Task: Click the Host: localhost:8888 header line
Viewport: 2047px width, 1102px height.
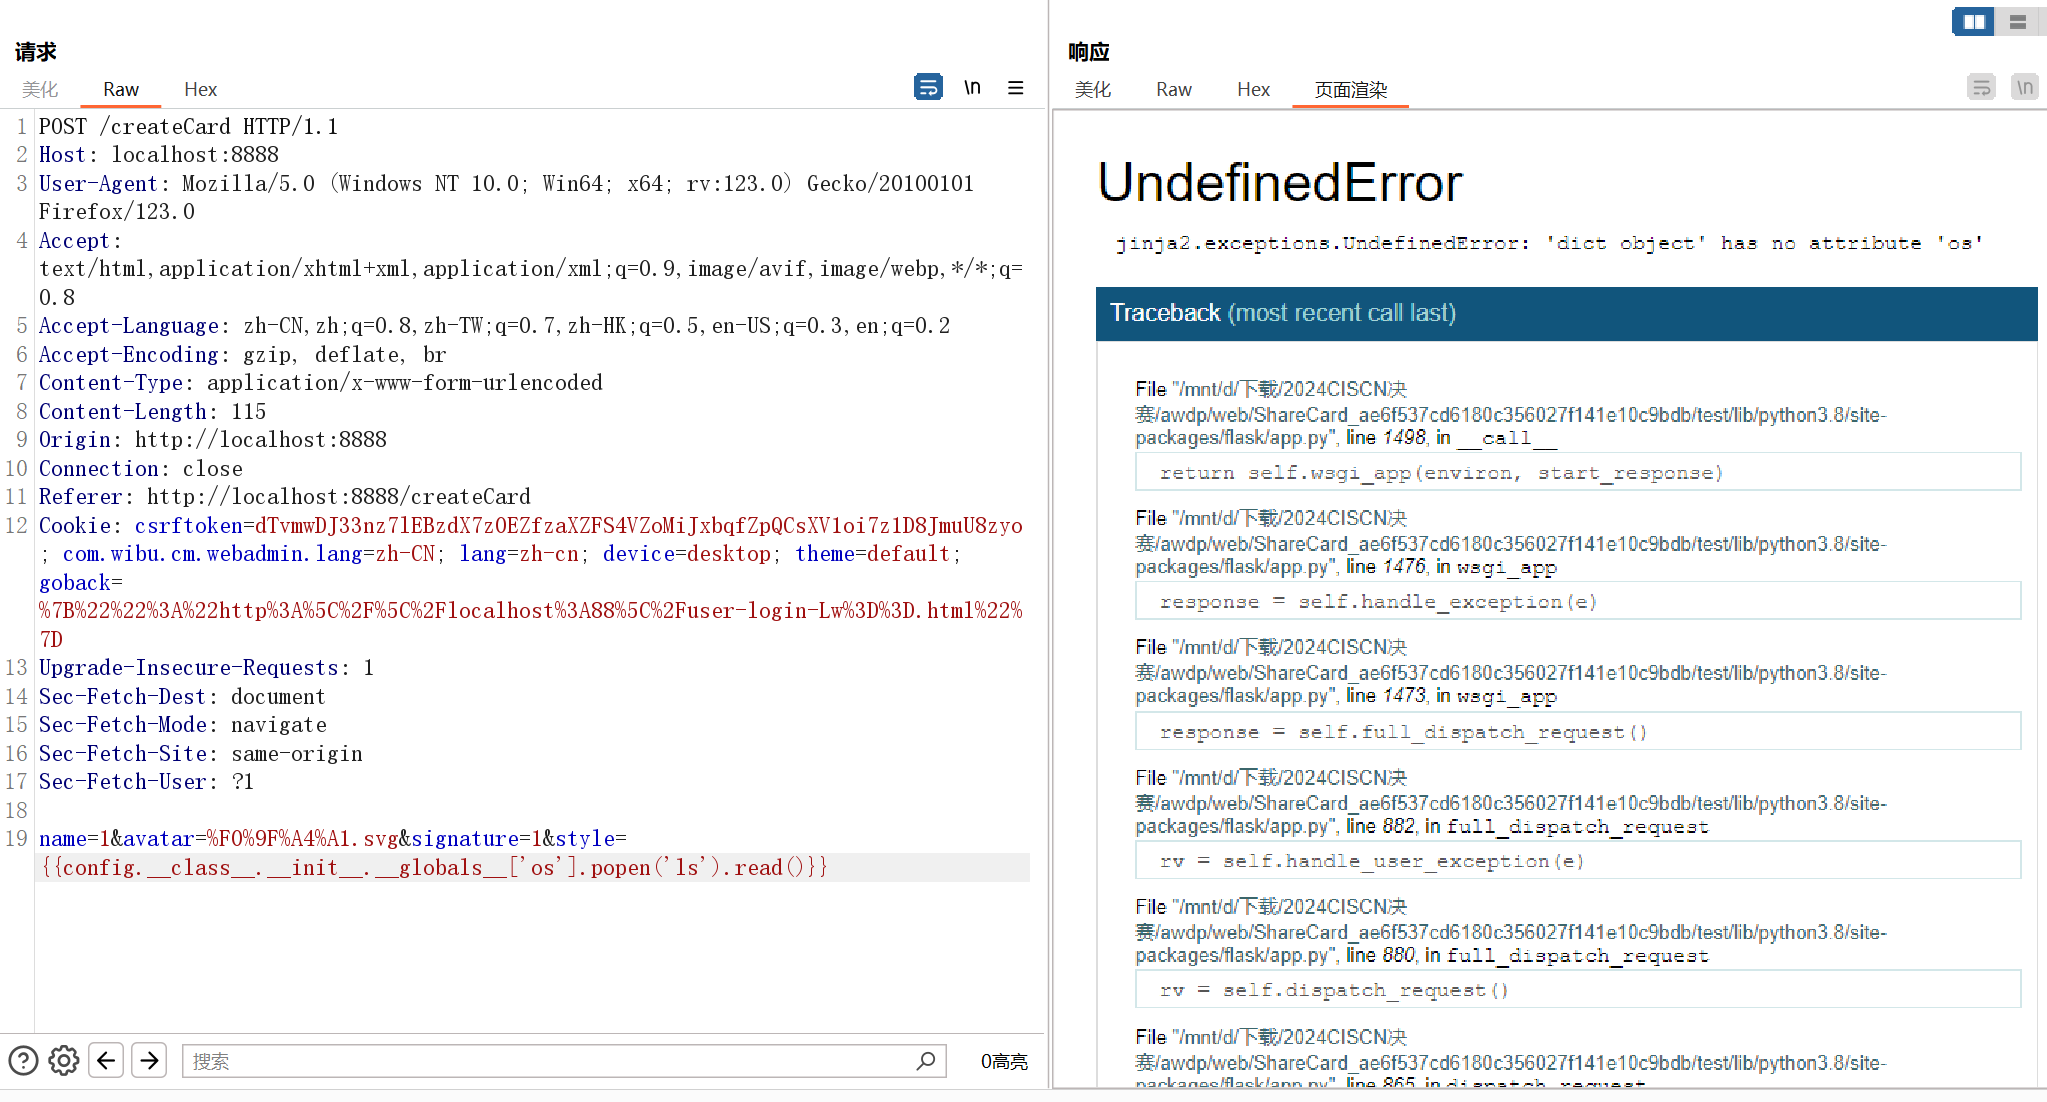Action: point(159,155)
